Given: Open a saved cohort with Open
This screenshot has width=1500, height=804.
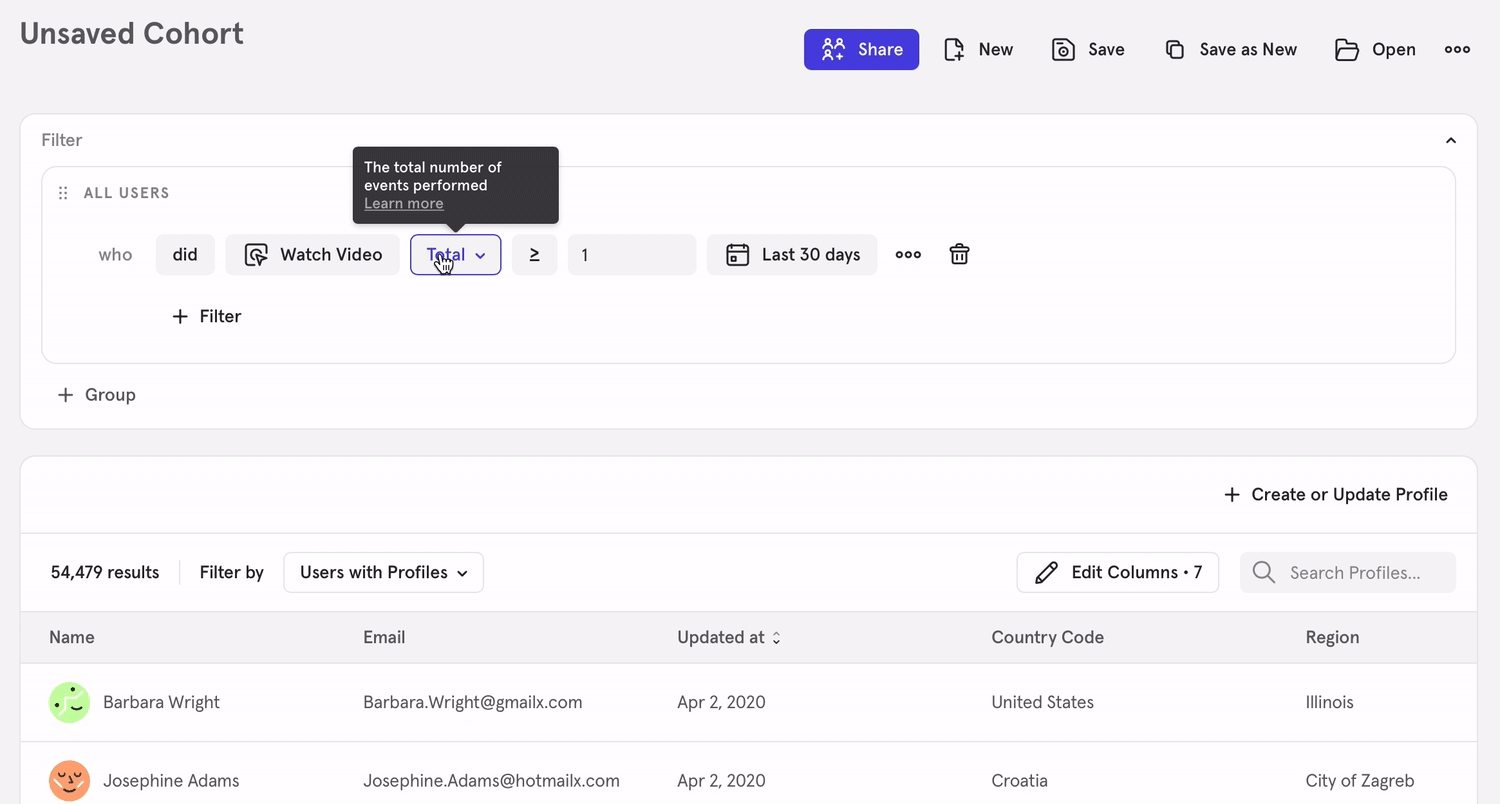Looking at the screenshot, I should (1375, 50).
